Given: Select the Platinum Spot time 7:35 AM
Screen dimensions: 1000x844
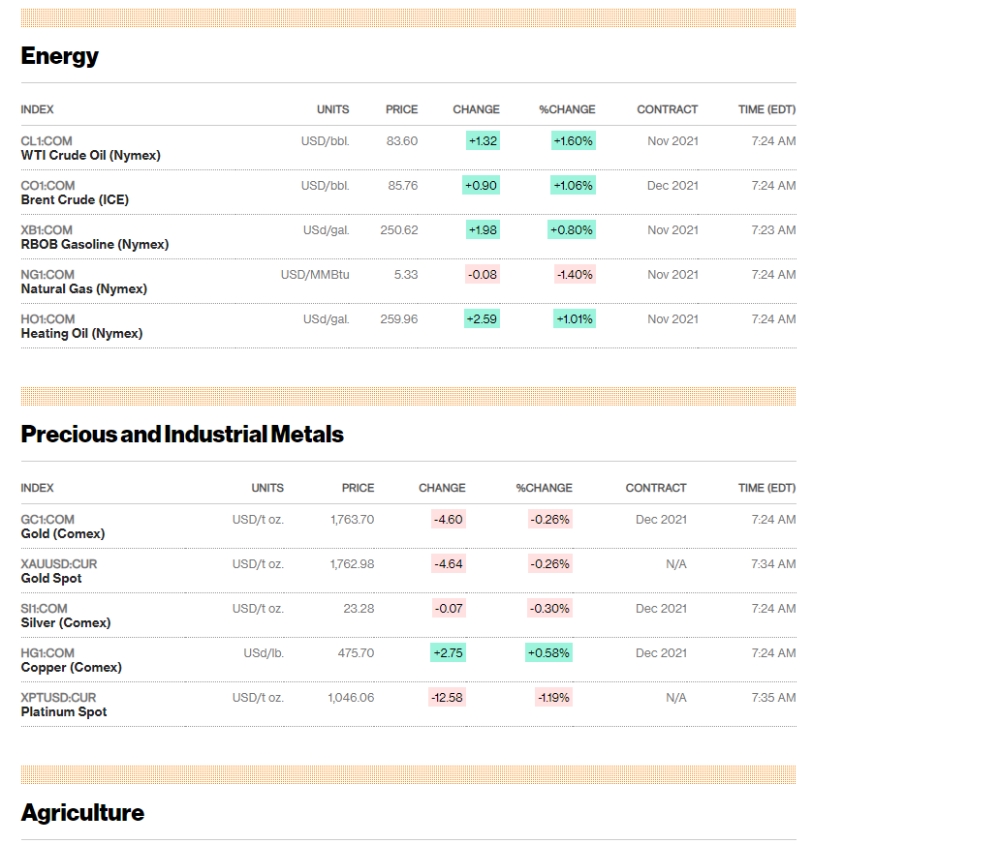Looking at the screenshot, I should coord(774,698).
